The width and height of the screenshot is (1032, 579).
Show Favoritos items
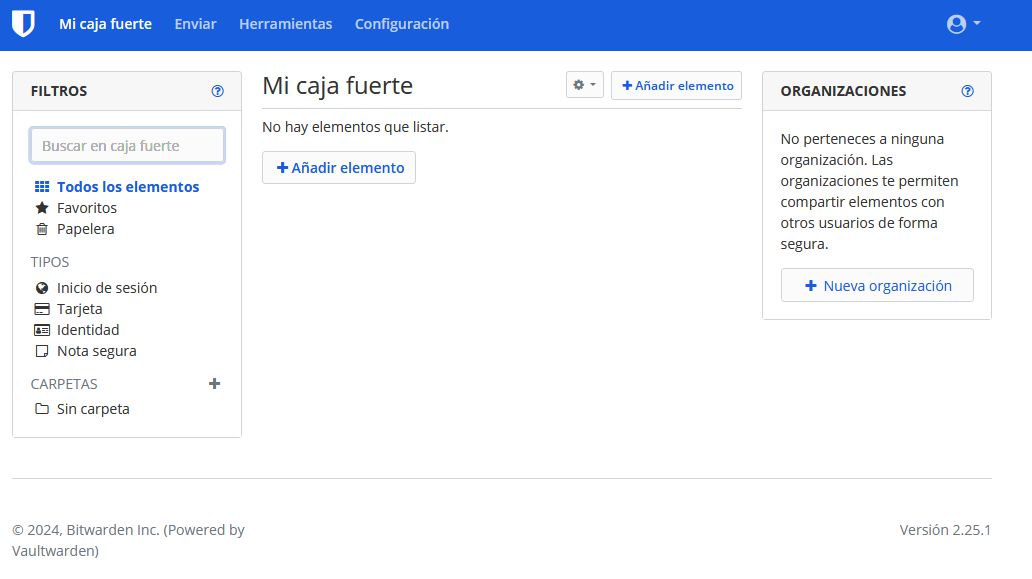coord(86,208)
